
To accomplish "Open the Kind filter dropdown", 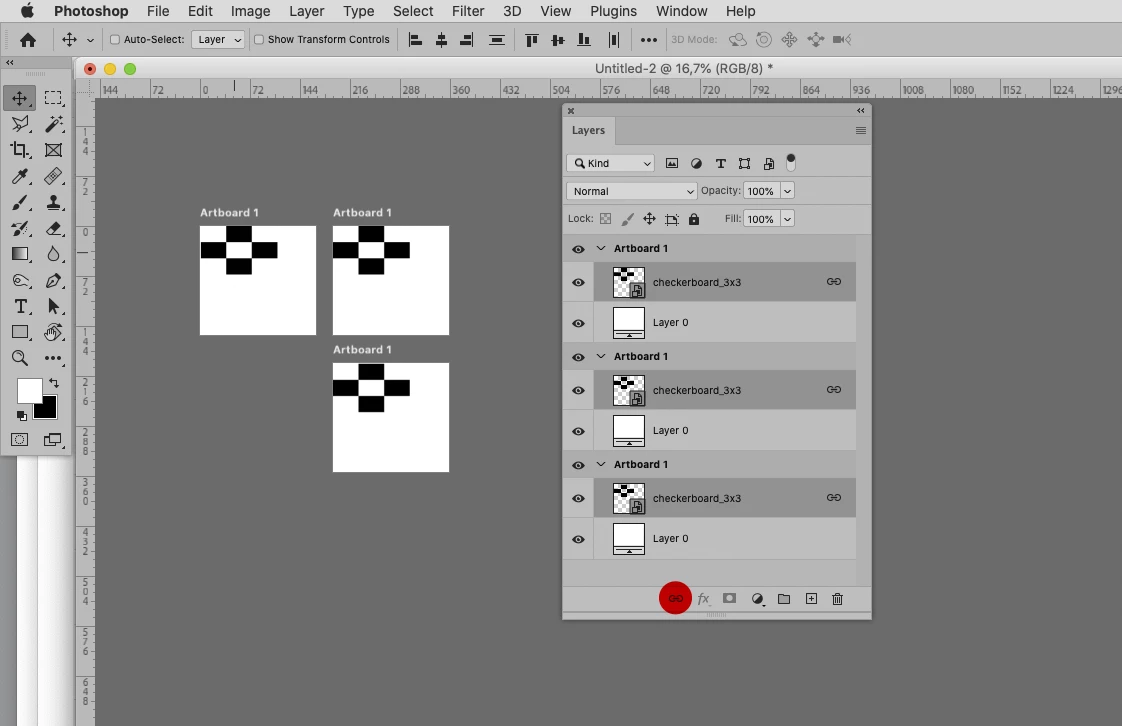I will pyautogui.click(x=612, y=163).
